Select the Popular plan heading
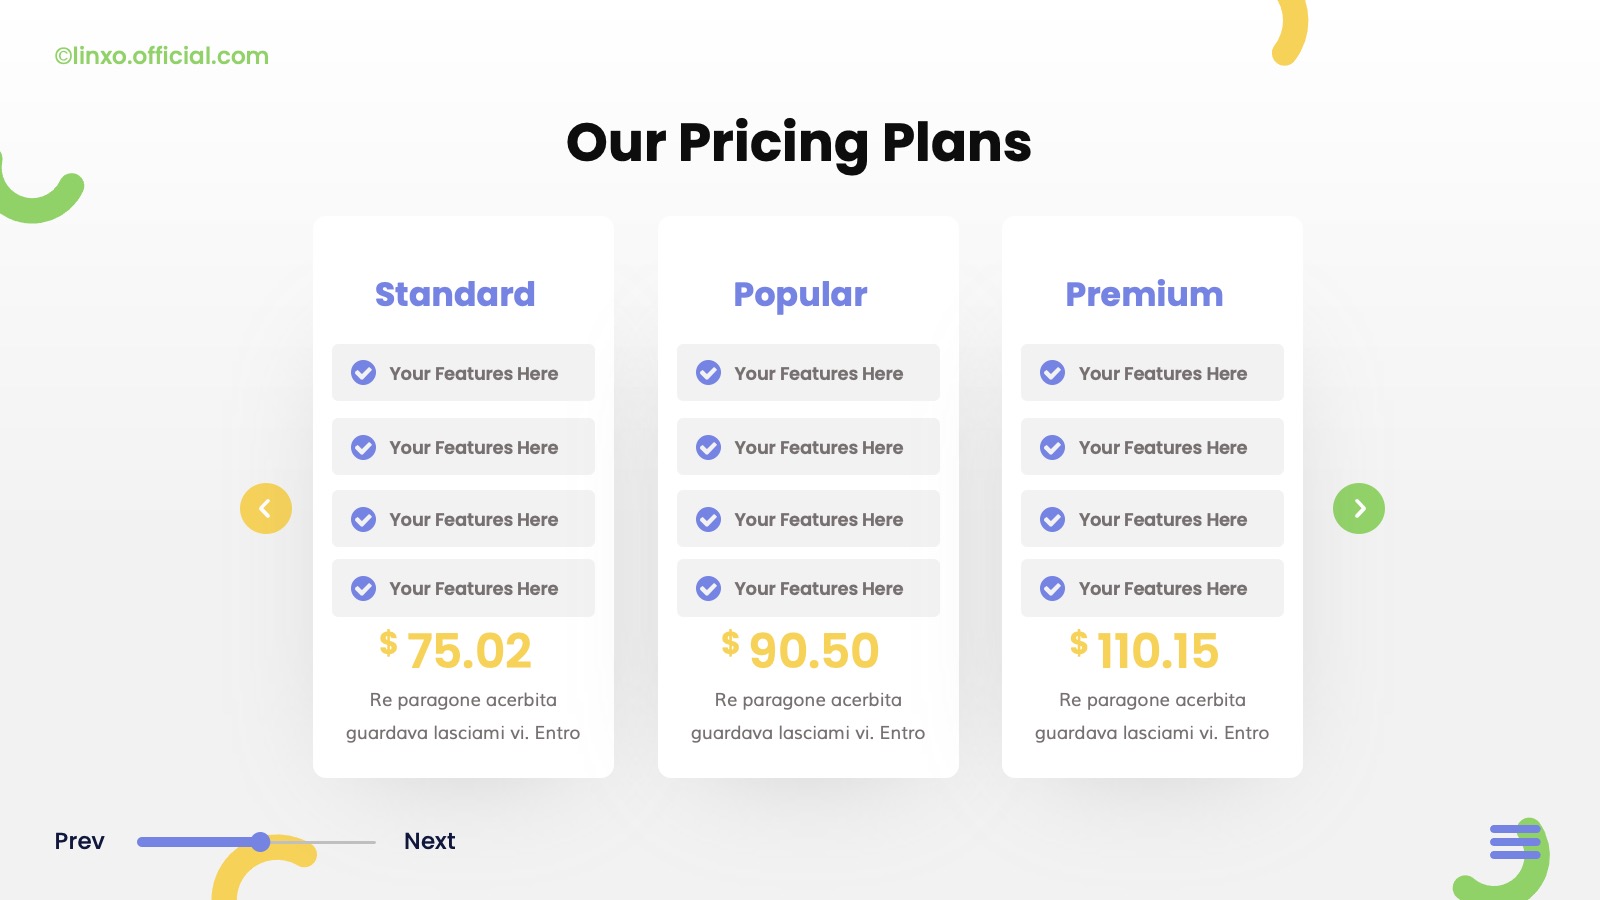 (800, 294)
